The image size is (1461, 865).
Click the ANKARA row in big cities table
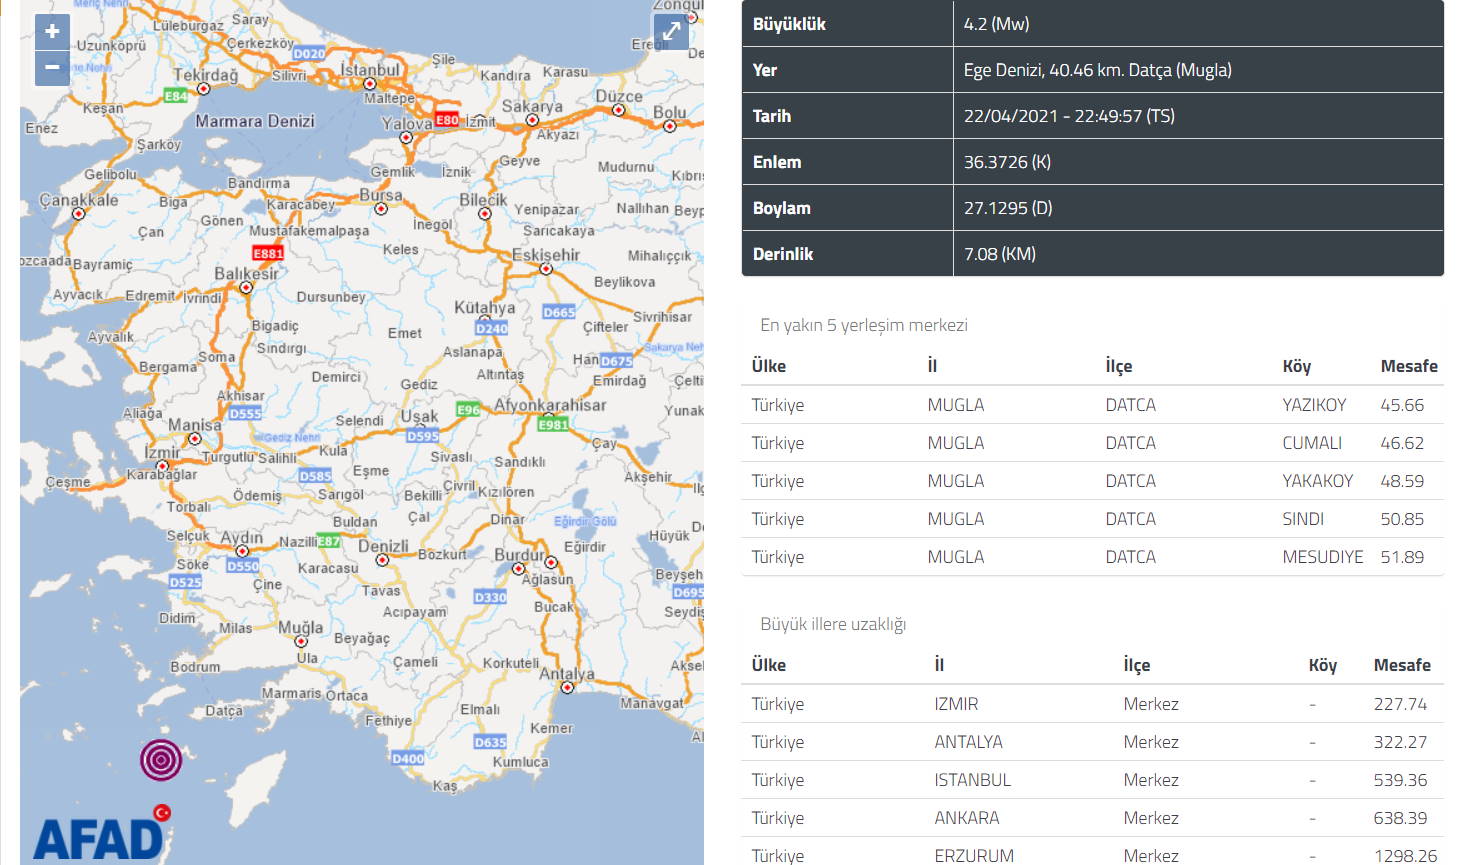[x=1092, y=818]
